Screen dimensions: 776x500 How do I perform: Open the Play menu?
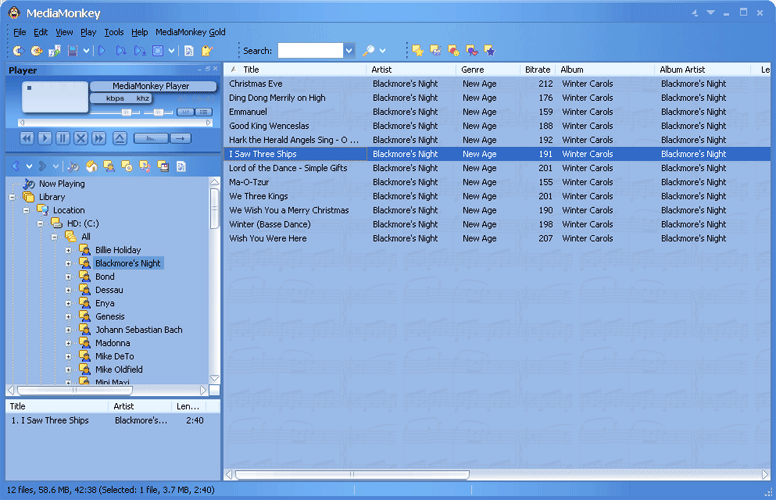point(88,32)
